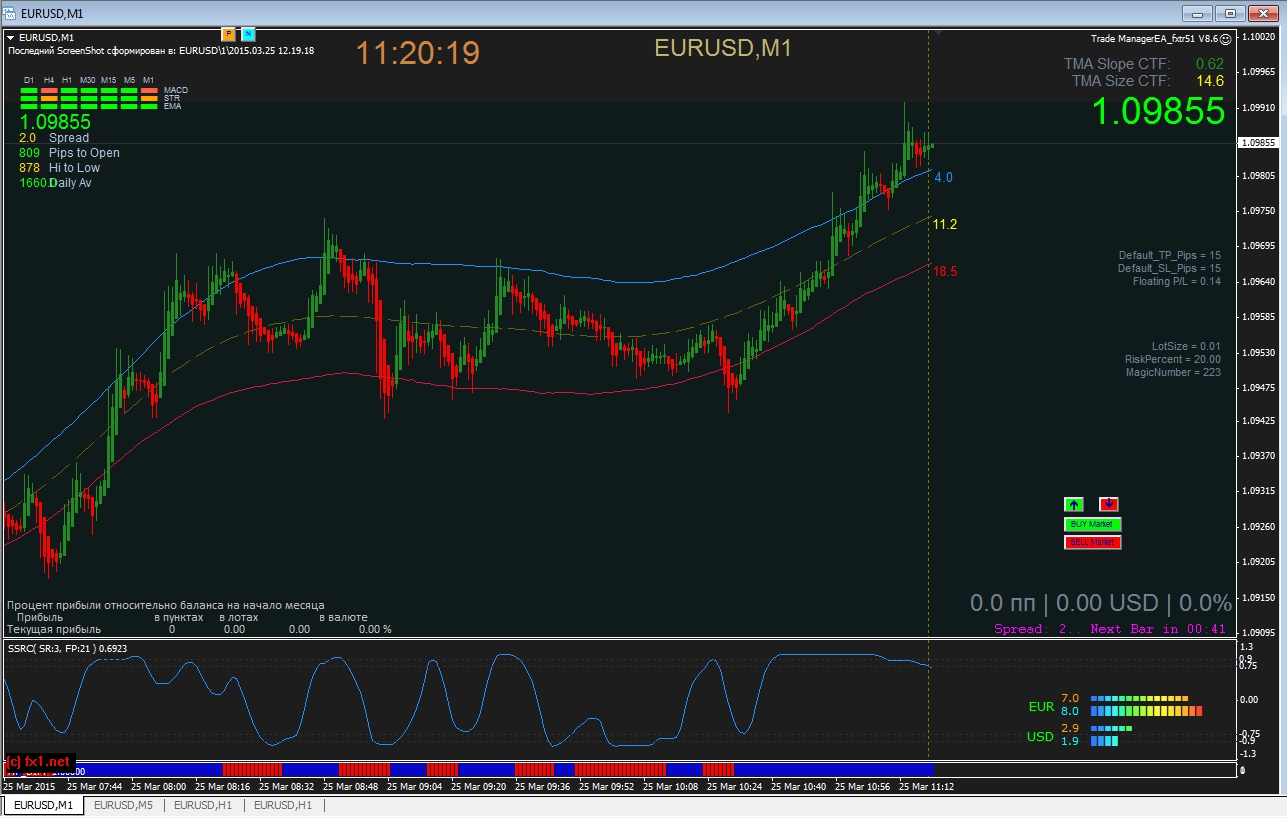The height and width of the screenshot is (818, 1287).
Task: Click the SELL Market button
Action: (x=1093, y=542)
